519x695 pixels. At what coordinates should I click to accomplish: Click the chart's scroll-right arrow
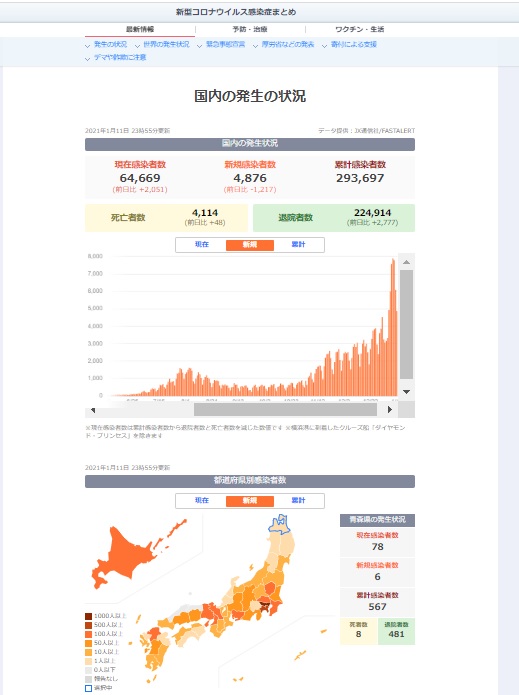tap(390, 410)
